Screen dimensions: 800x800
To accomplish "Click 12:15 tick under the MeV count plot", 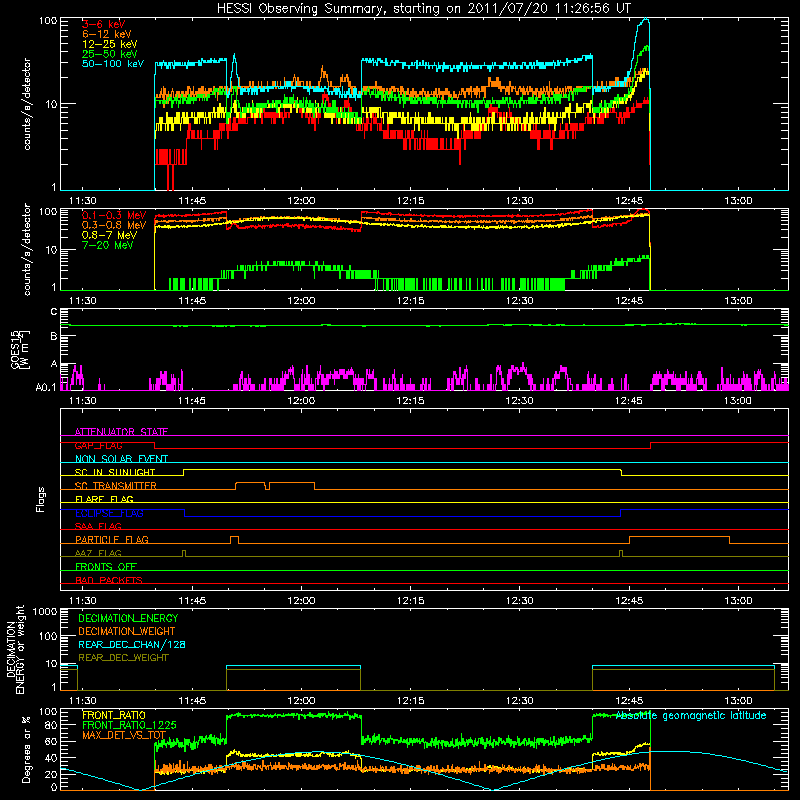I will pos(410,301).
